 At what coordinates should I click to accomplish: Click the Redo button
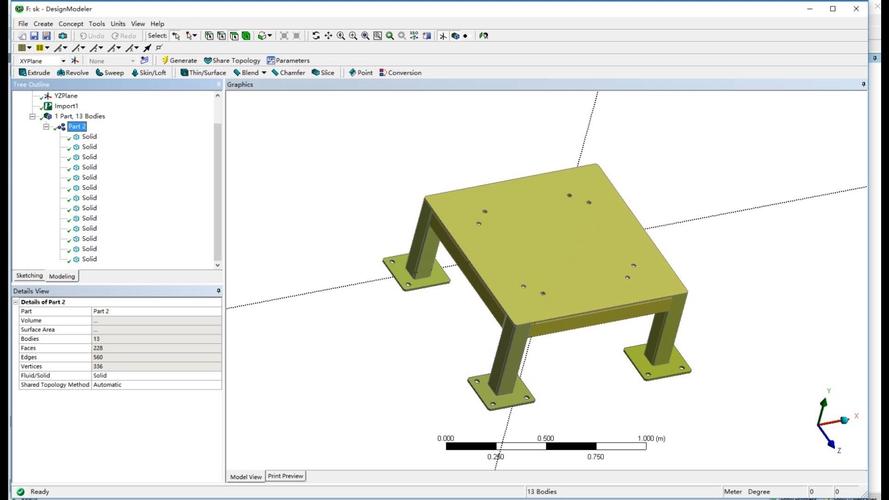(124, 36)
